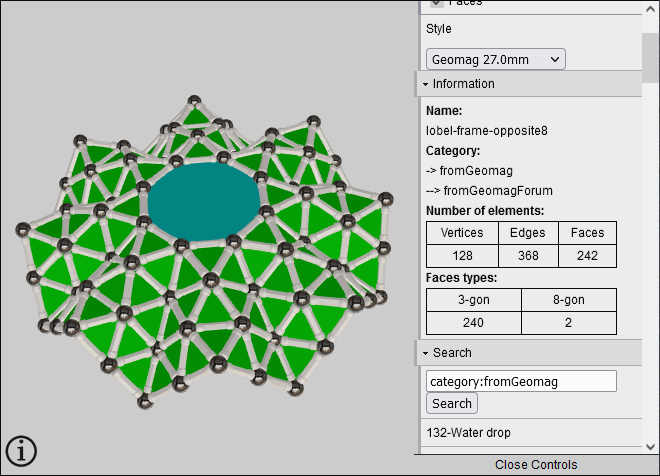This screenshot has height=476, width=660.
Task: Click the 8-gon header cell
Action: pos(569,300)
